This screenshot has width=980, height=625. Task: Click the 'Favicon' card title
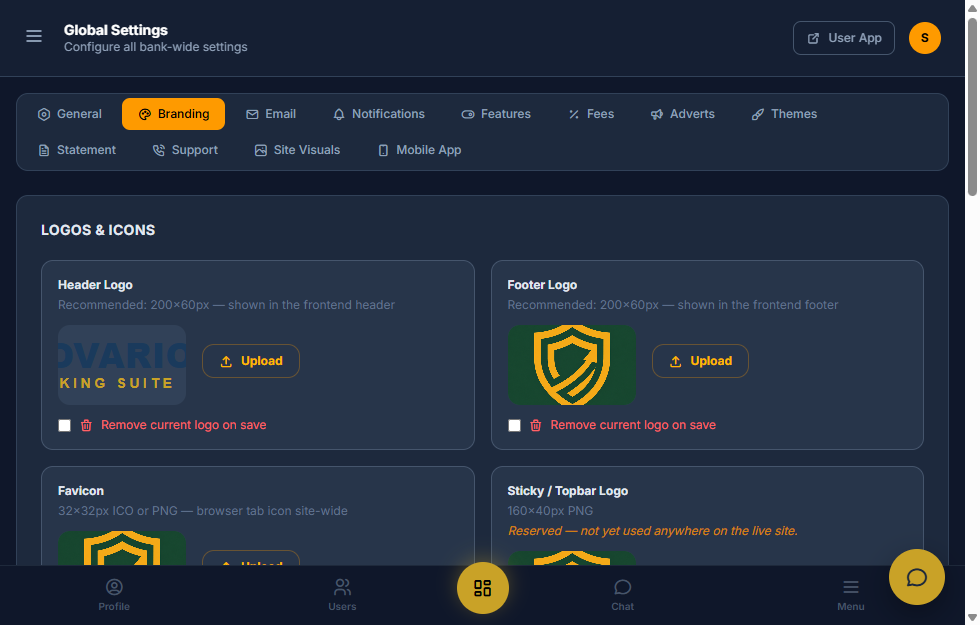coord(81,491)
